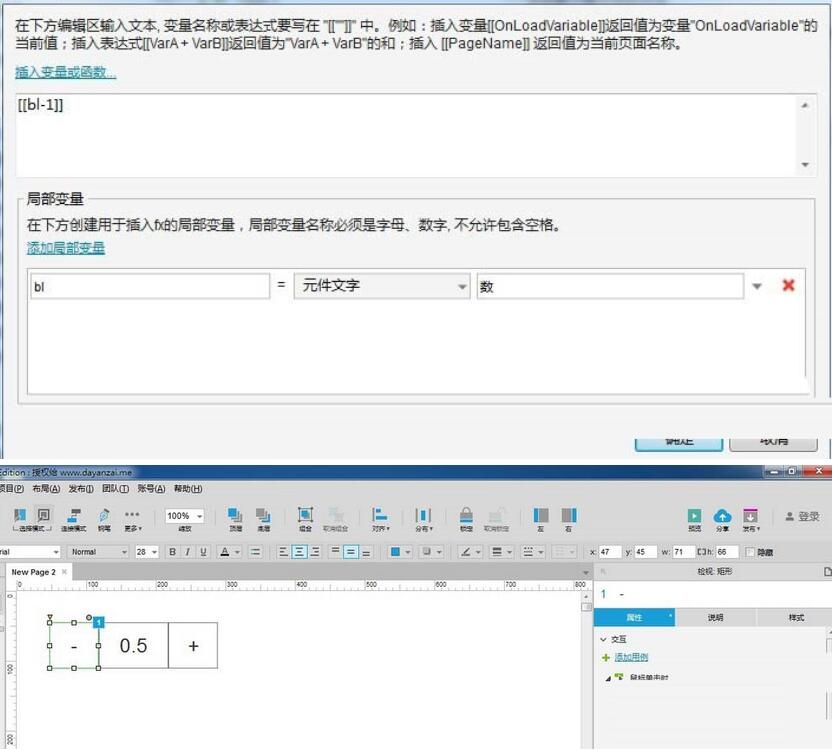Select the Pen tool in the toolbar
Viewport: 839px width, 750px height.
tap(102, 516)
